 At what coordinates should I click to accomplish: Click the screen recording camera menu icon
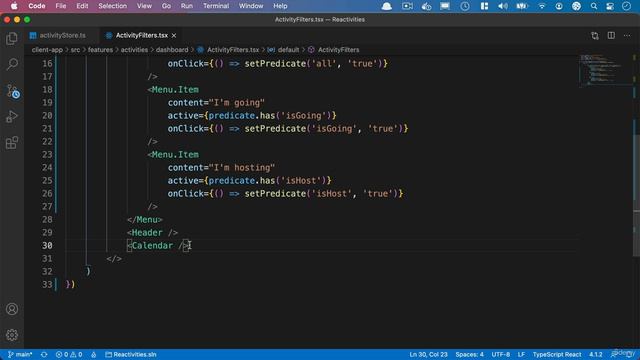click(407, 6)
